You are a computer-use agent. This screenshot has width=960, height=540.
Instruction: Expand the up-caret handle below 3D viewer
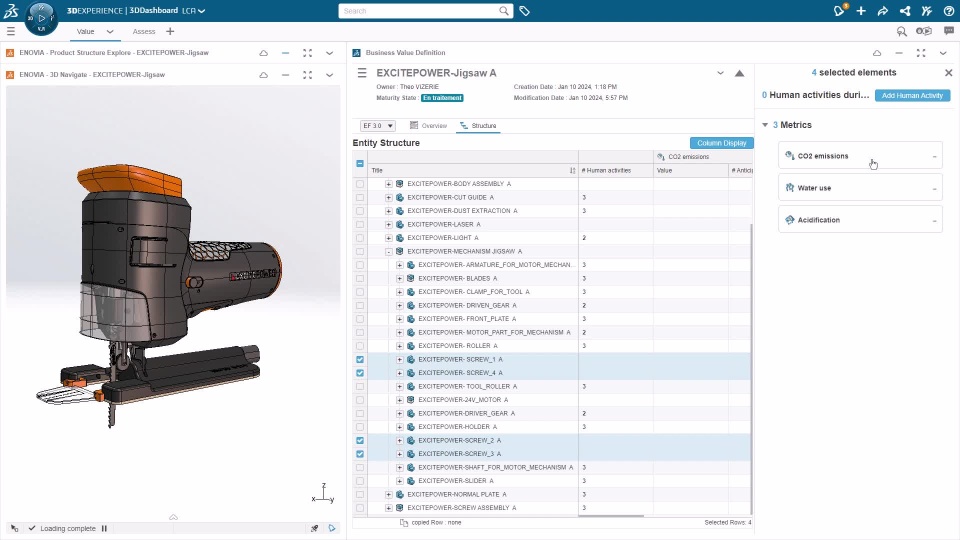point(173,517)
